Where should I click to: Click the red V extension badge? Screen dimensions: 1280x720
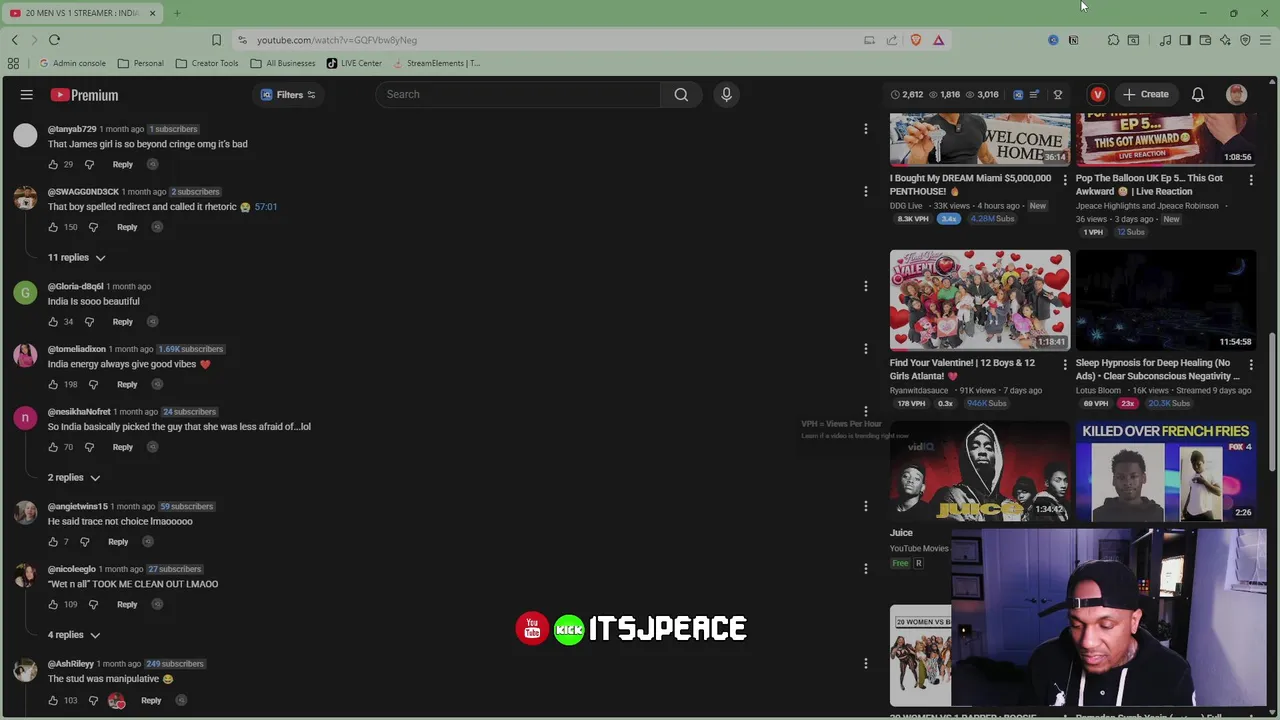click(1098, 95)
